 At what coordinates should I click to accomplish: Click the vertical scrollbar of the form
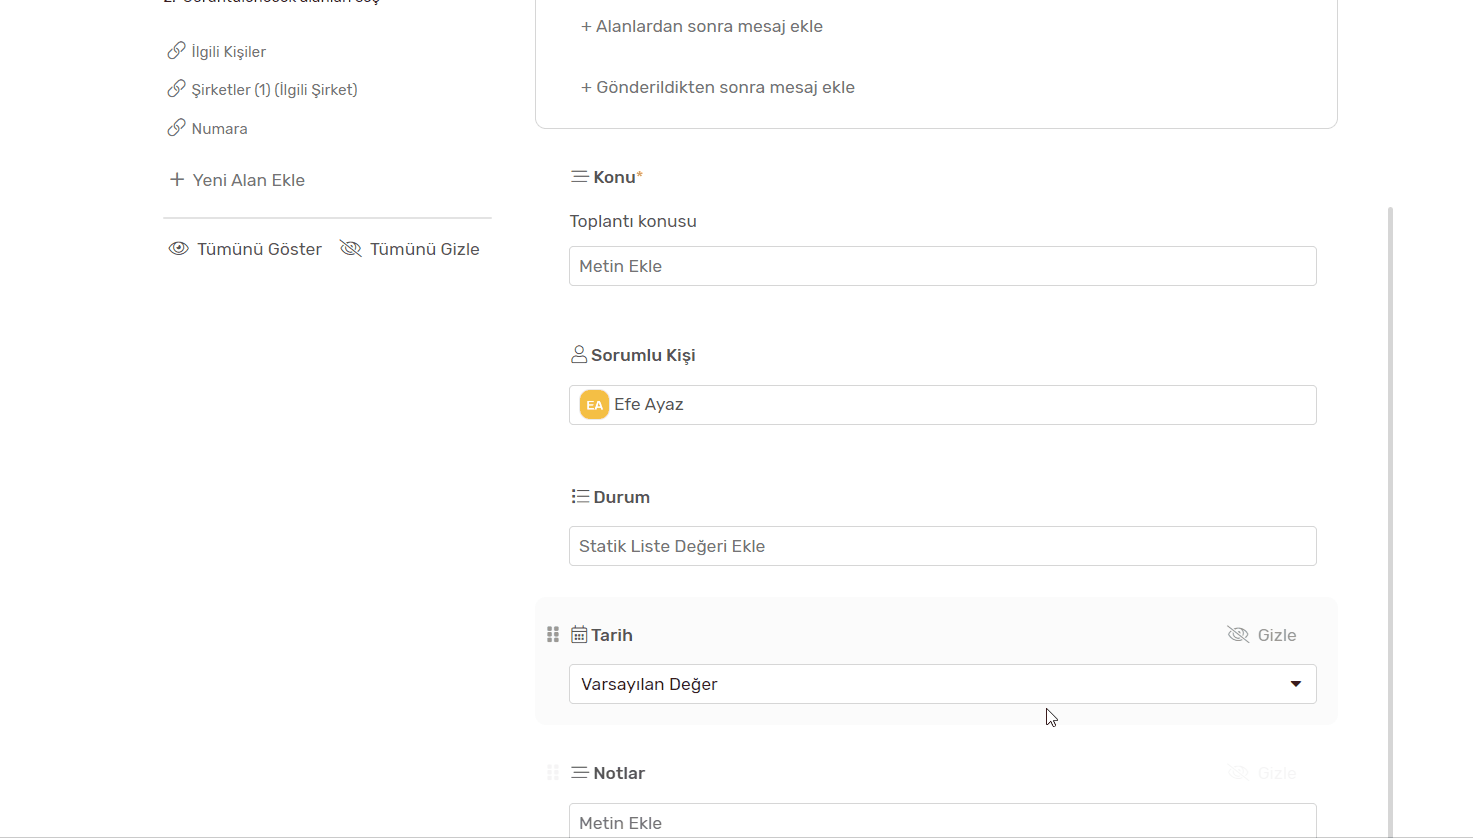pos(1390,520)
